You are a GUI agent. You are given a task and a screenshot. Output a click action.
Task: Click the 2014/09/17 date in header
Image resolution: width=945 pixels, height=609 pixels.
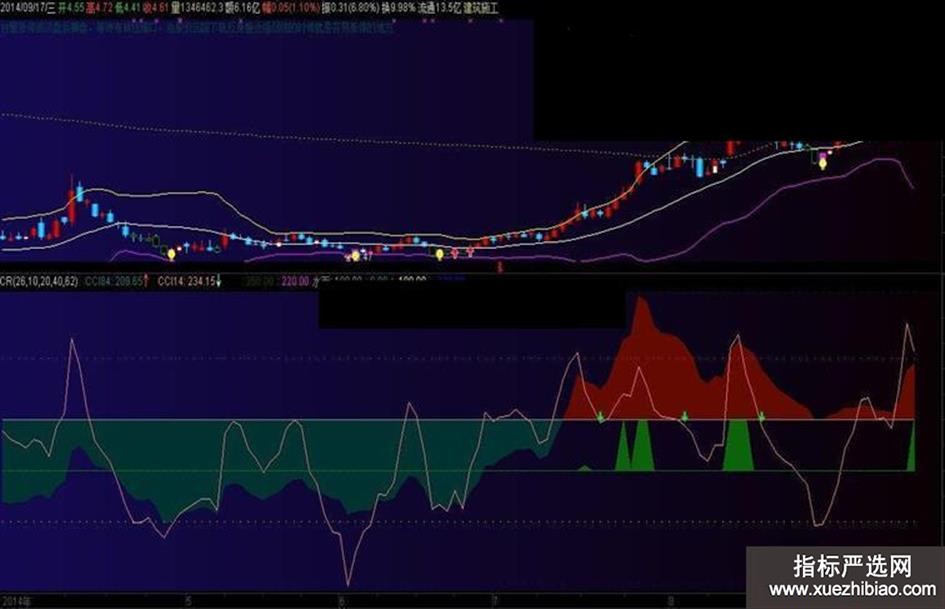(23, 8)
